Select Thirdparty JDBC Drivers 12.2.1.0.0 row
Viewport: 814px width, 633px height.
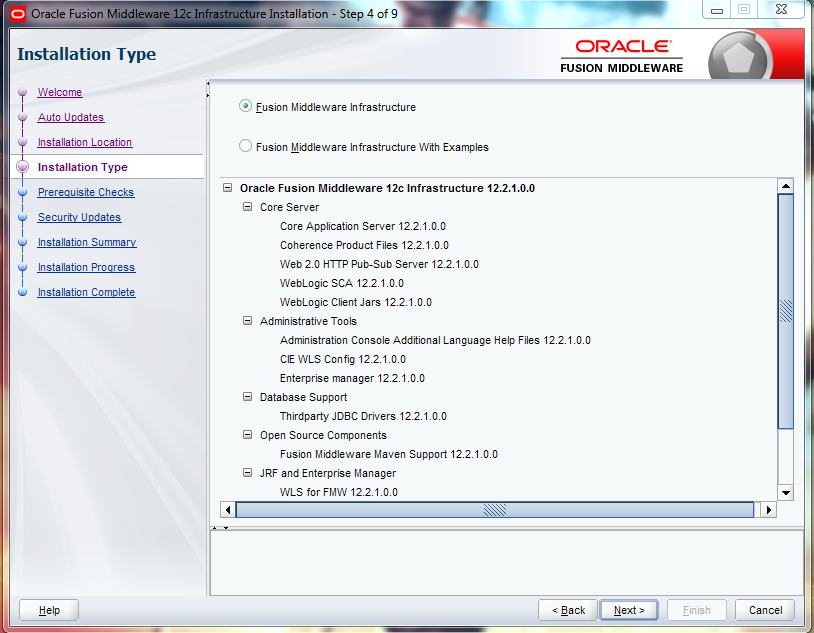click(363, 416)
